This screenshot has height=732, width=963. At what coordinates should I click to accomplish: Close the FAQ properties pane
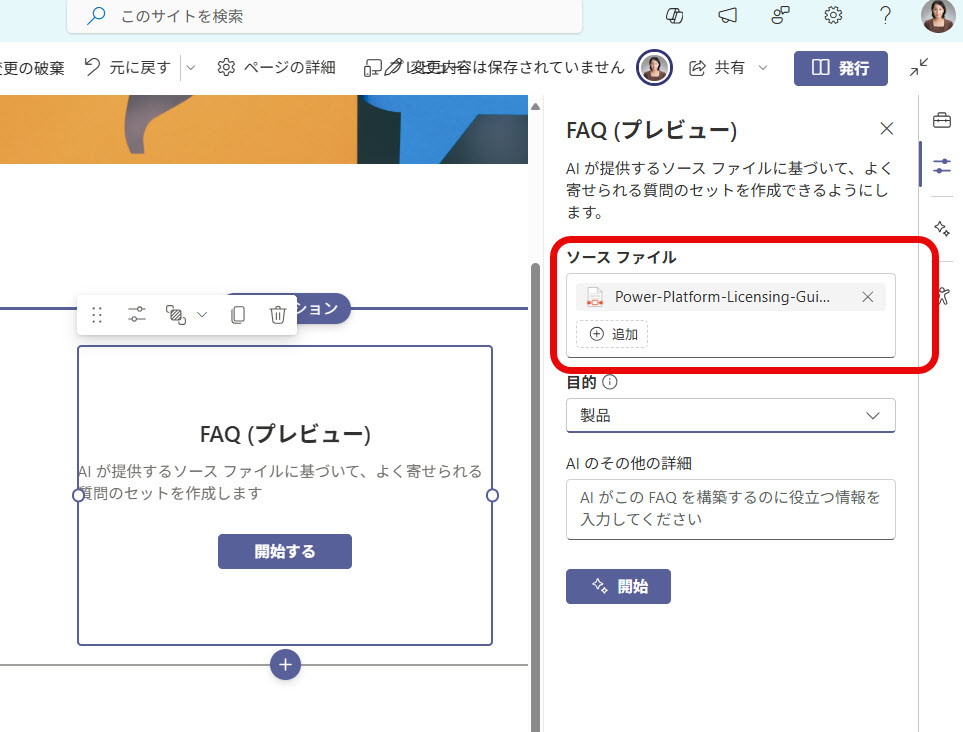886,129
